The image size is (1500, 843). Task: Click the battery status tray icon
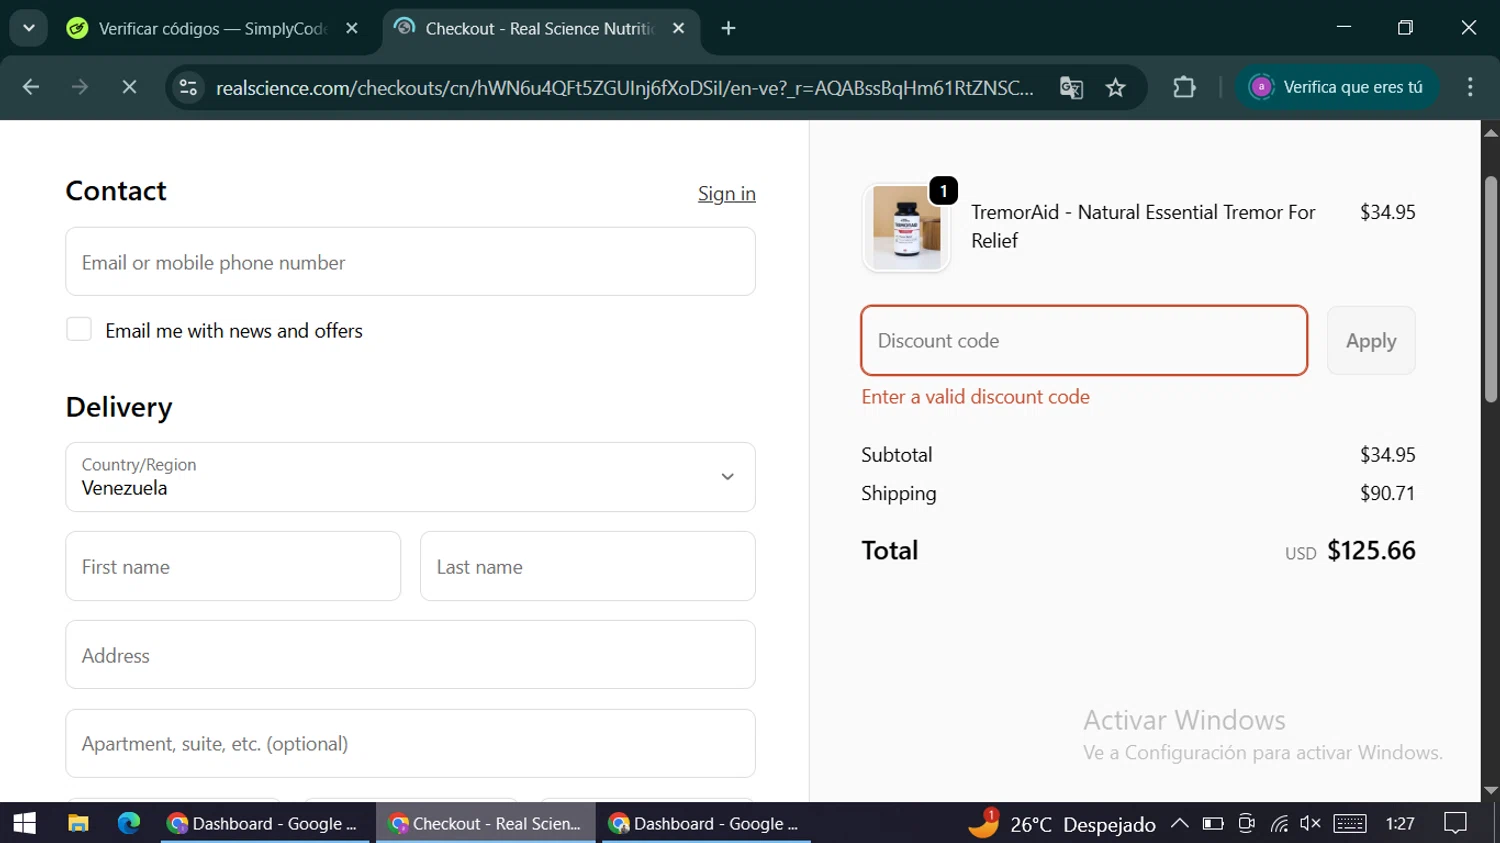coord(1213,823)
